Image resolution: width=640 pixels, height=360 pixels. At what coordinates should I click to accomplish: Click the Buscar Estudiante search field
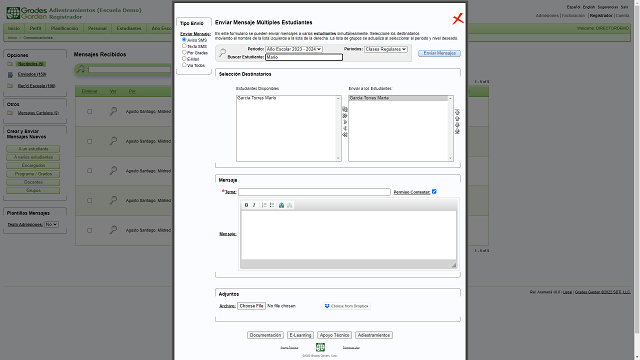(304, 57)
